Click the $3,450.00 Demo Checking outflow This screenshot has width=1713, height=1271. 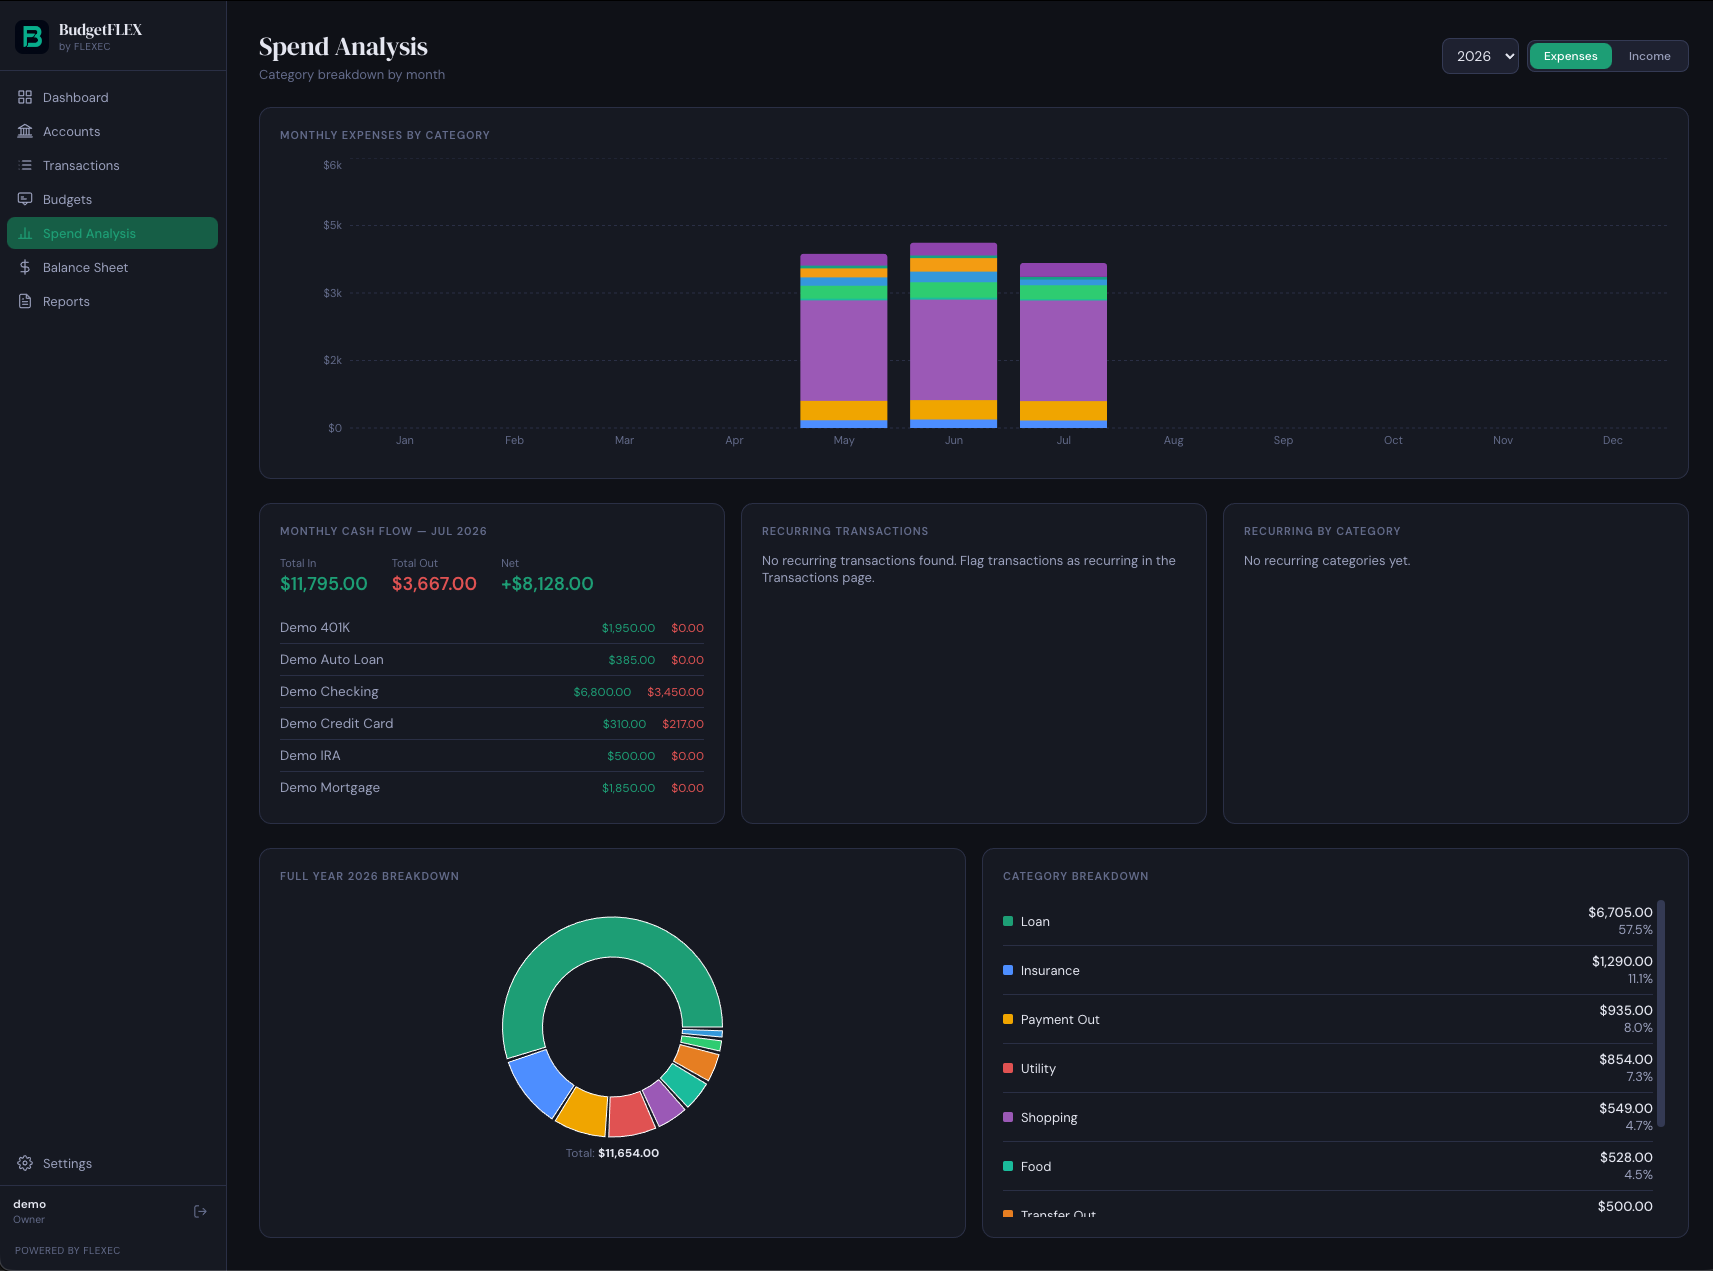click(675, 692)
